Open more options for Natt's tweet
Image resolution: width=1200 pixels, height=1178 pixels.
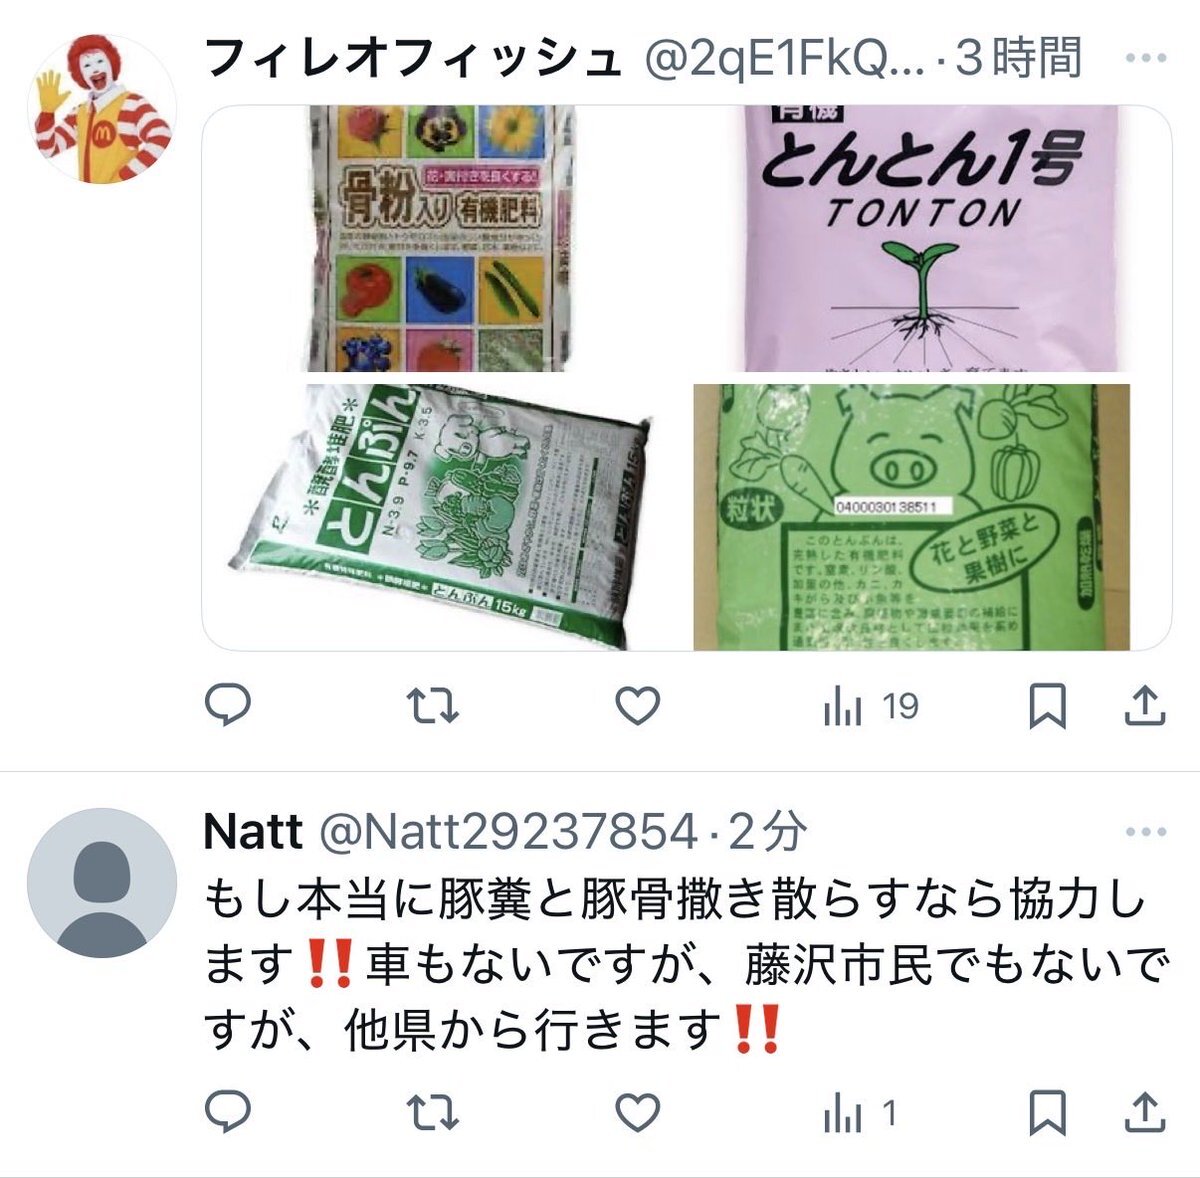[1146, 832]
